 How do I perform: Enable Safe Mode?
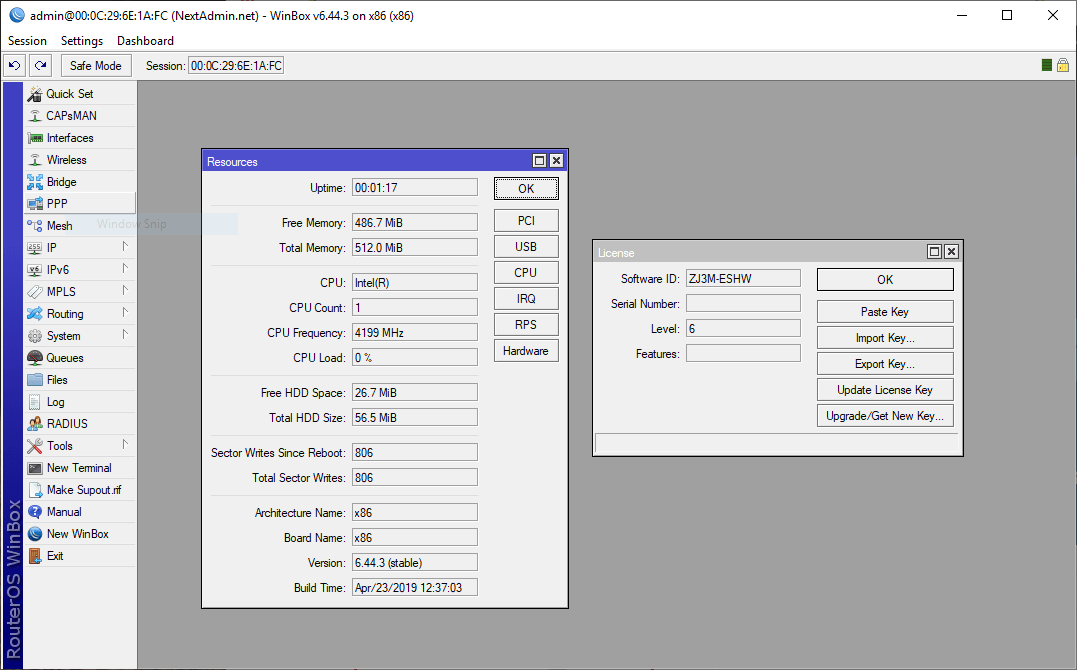(95, 64)
